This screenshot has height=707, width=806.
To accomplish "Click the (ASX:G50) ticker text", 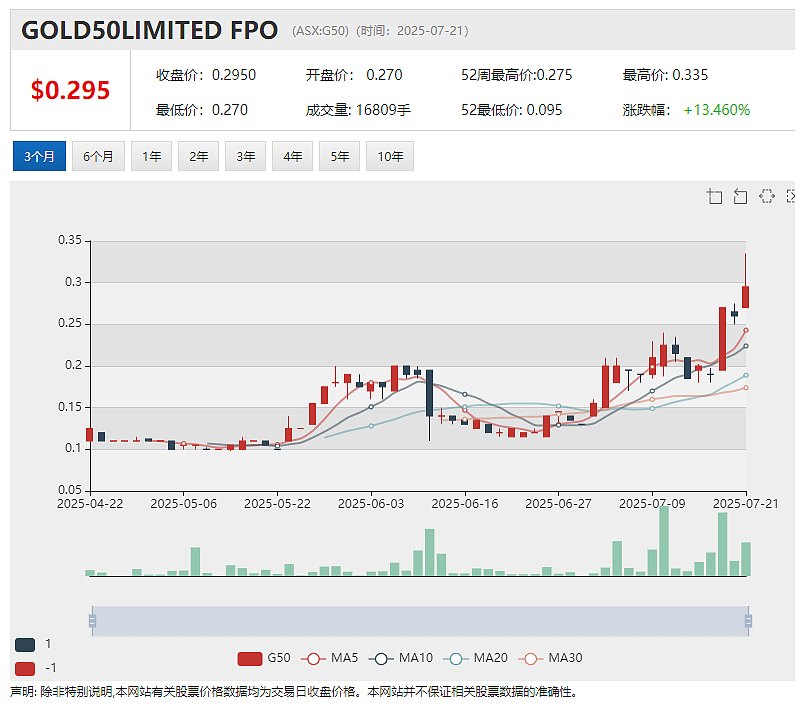I will [x=320, y=31].
